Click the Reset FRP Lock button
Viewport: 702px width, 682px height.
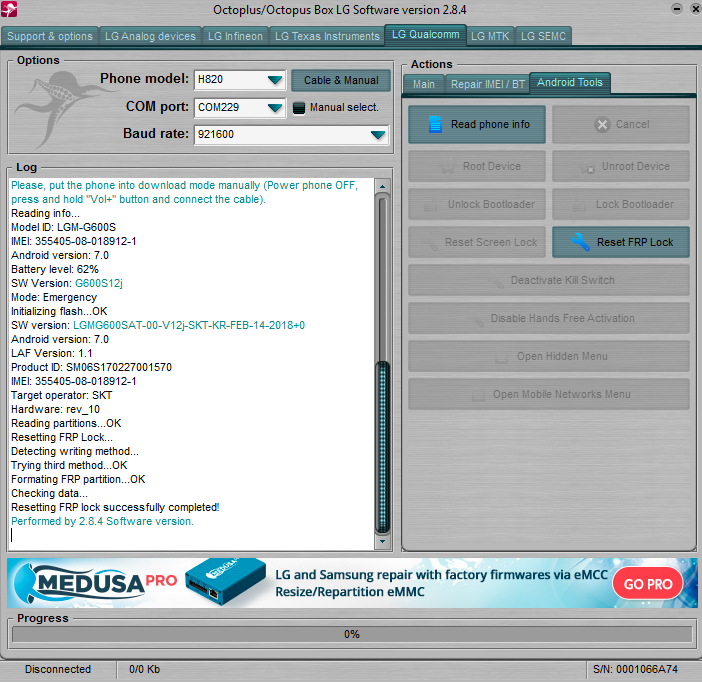621,242
